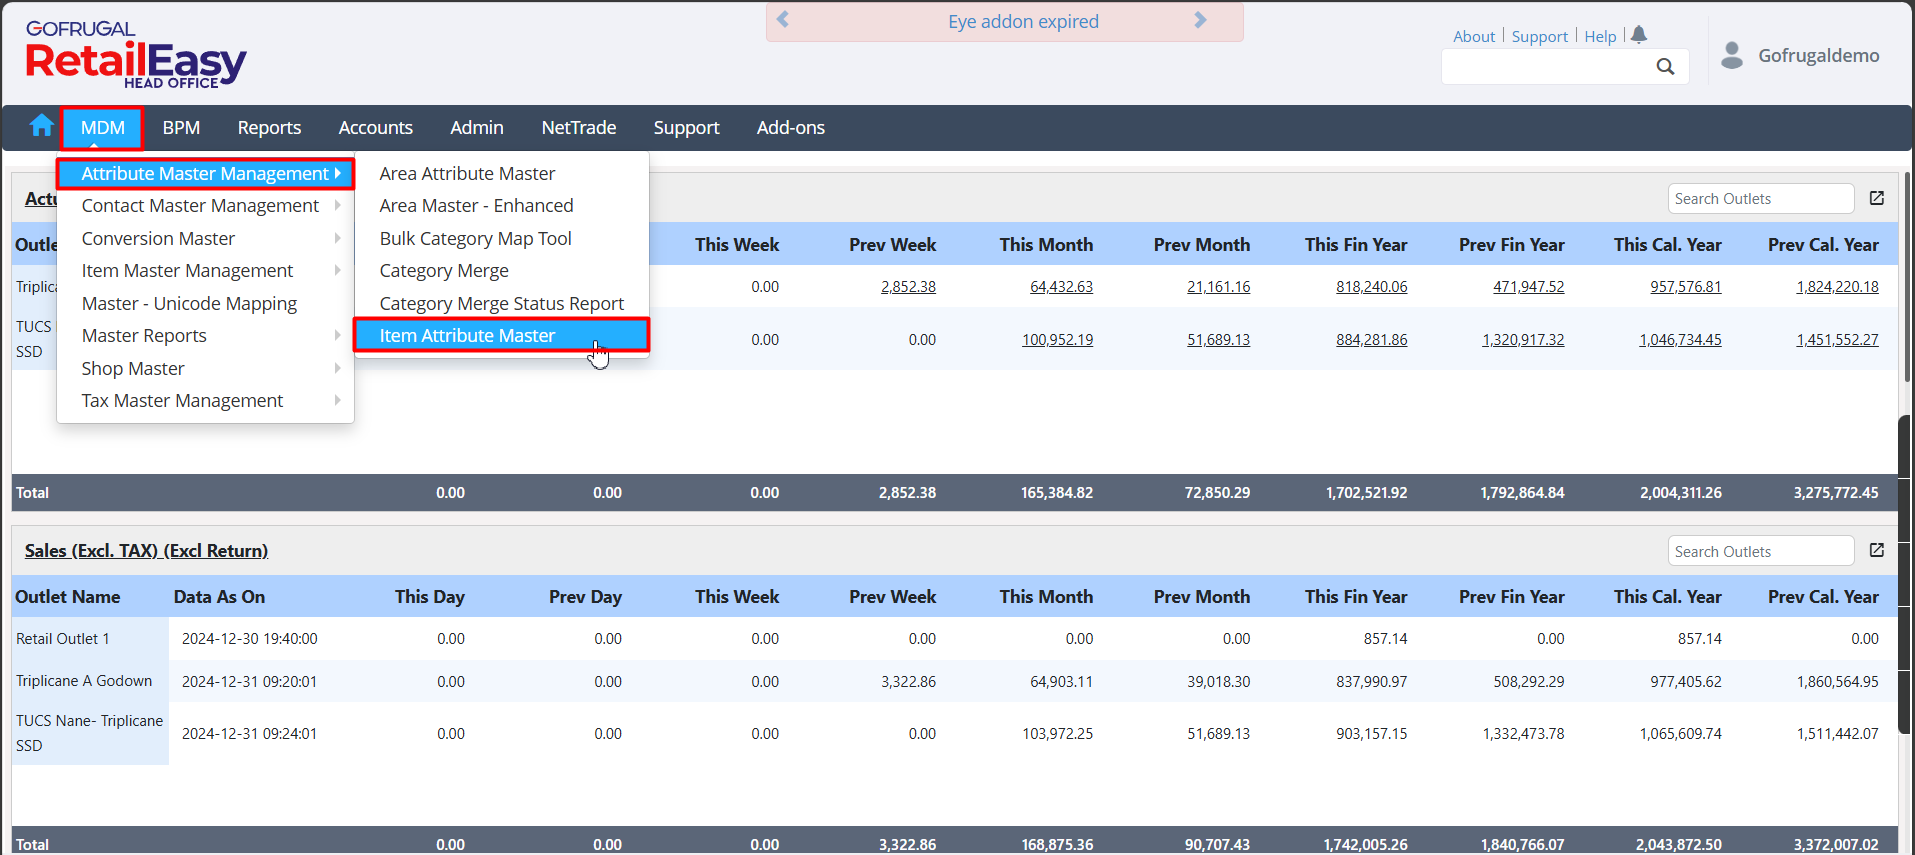The width and height of the screenshot is (1915, 855).
Task: Choose Category Merge Status Report
Action: pyautogui.click(x=501, y=304)
